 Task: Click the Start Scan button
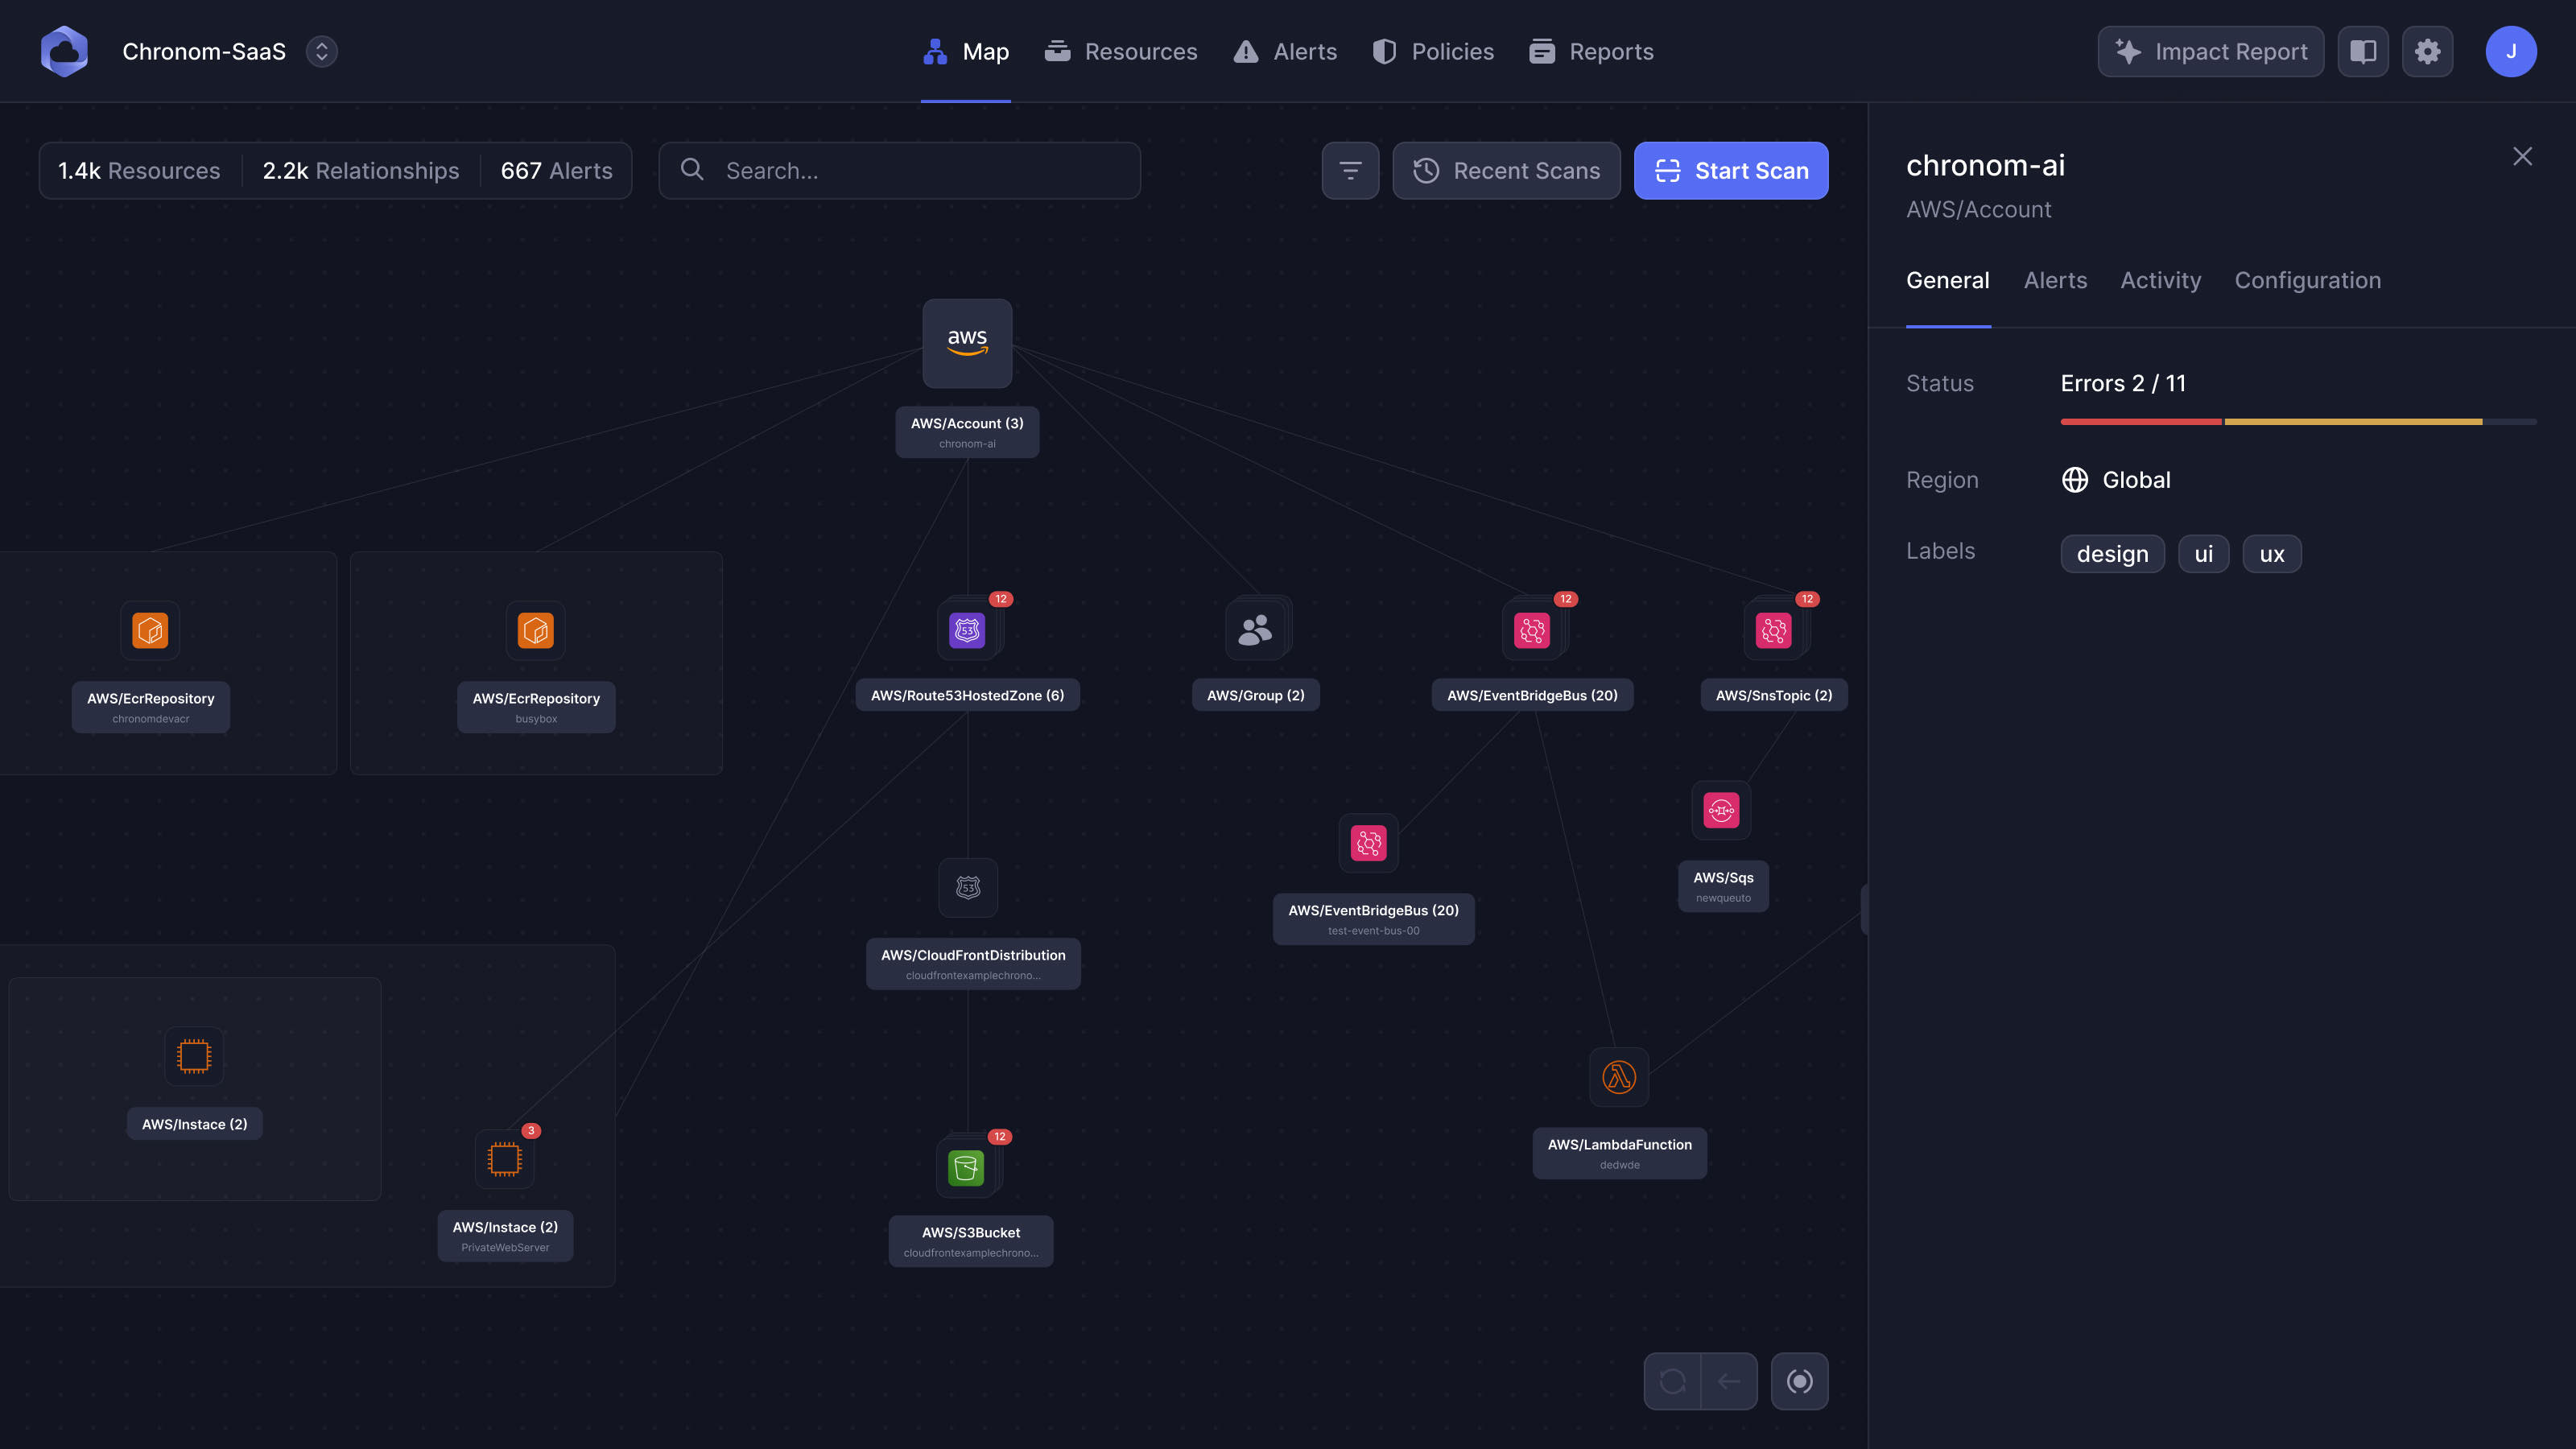coord(1730,171)
